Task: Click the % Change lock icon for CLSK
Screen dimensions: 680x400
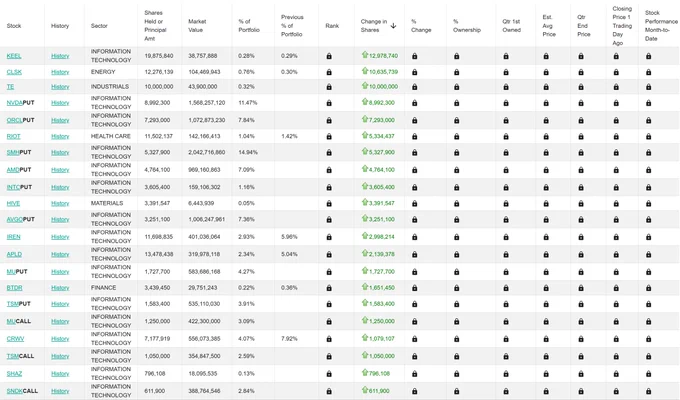Action: (415, 72)
